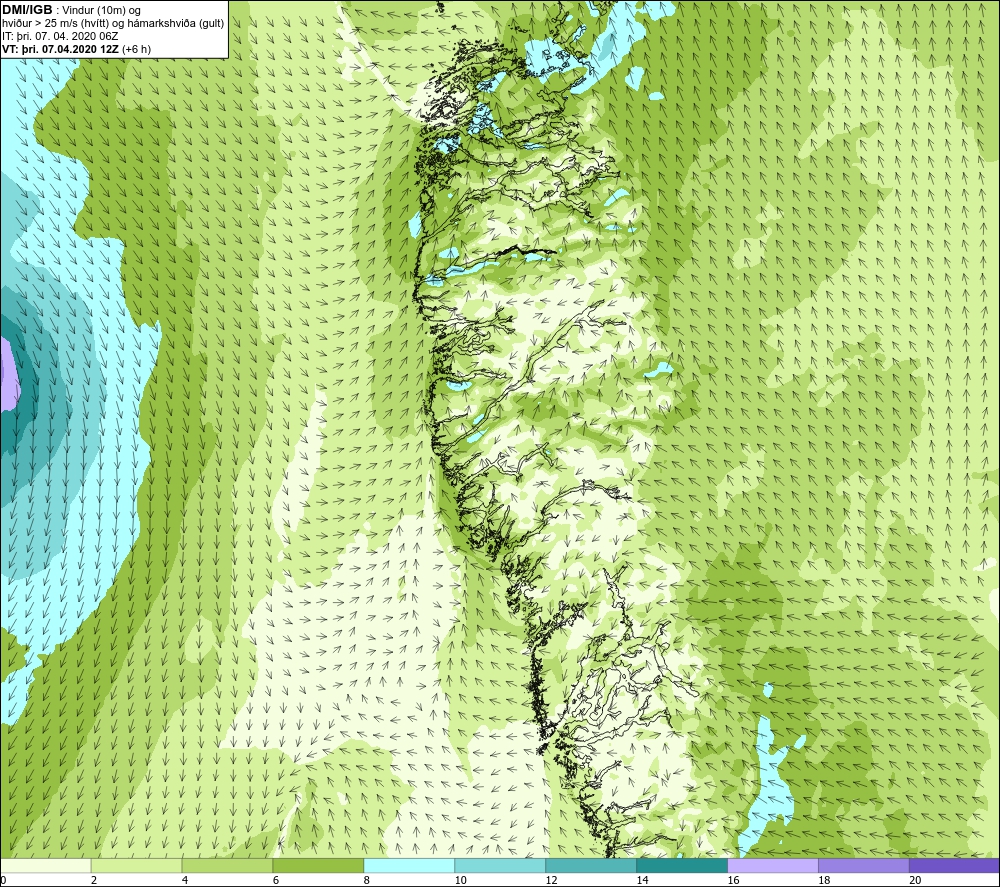Screen dimensions: 1000x887
Task: Click the above 20 m/s dark purple swatch
Action: point(955,865)
